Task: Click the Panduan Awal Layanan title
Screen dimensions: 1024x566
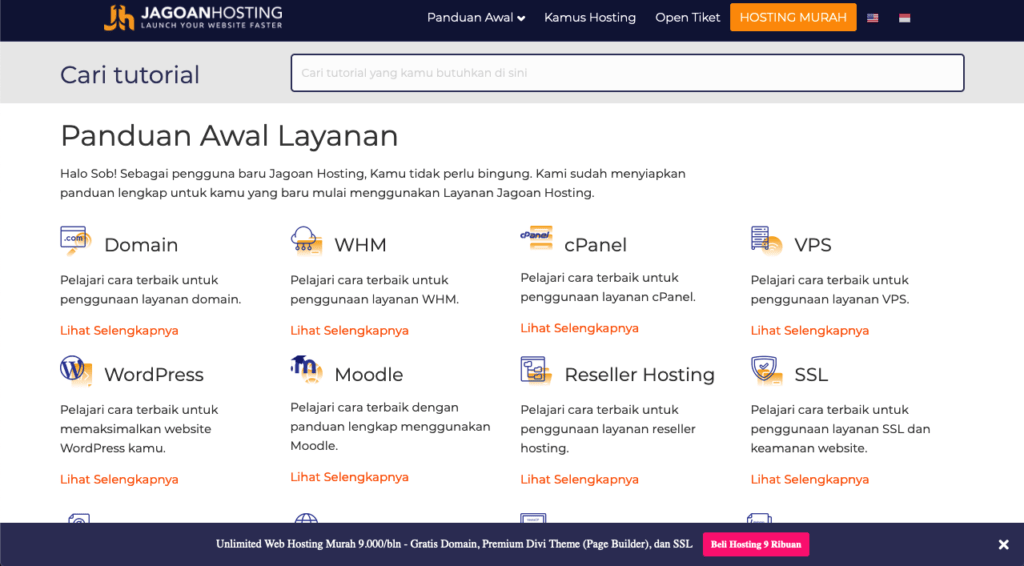Action: coord(229,136)
